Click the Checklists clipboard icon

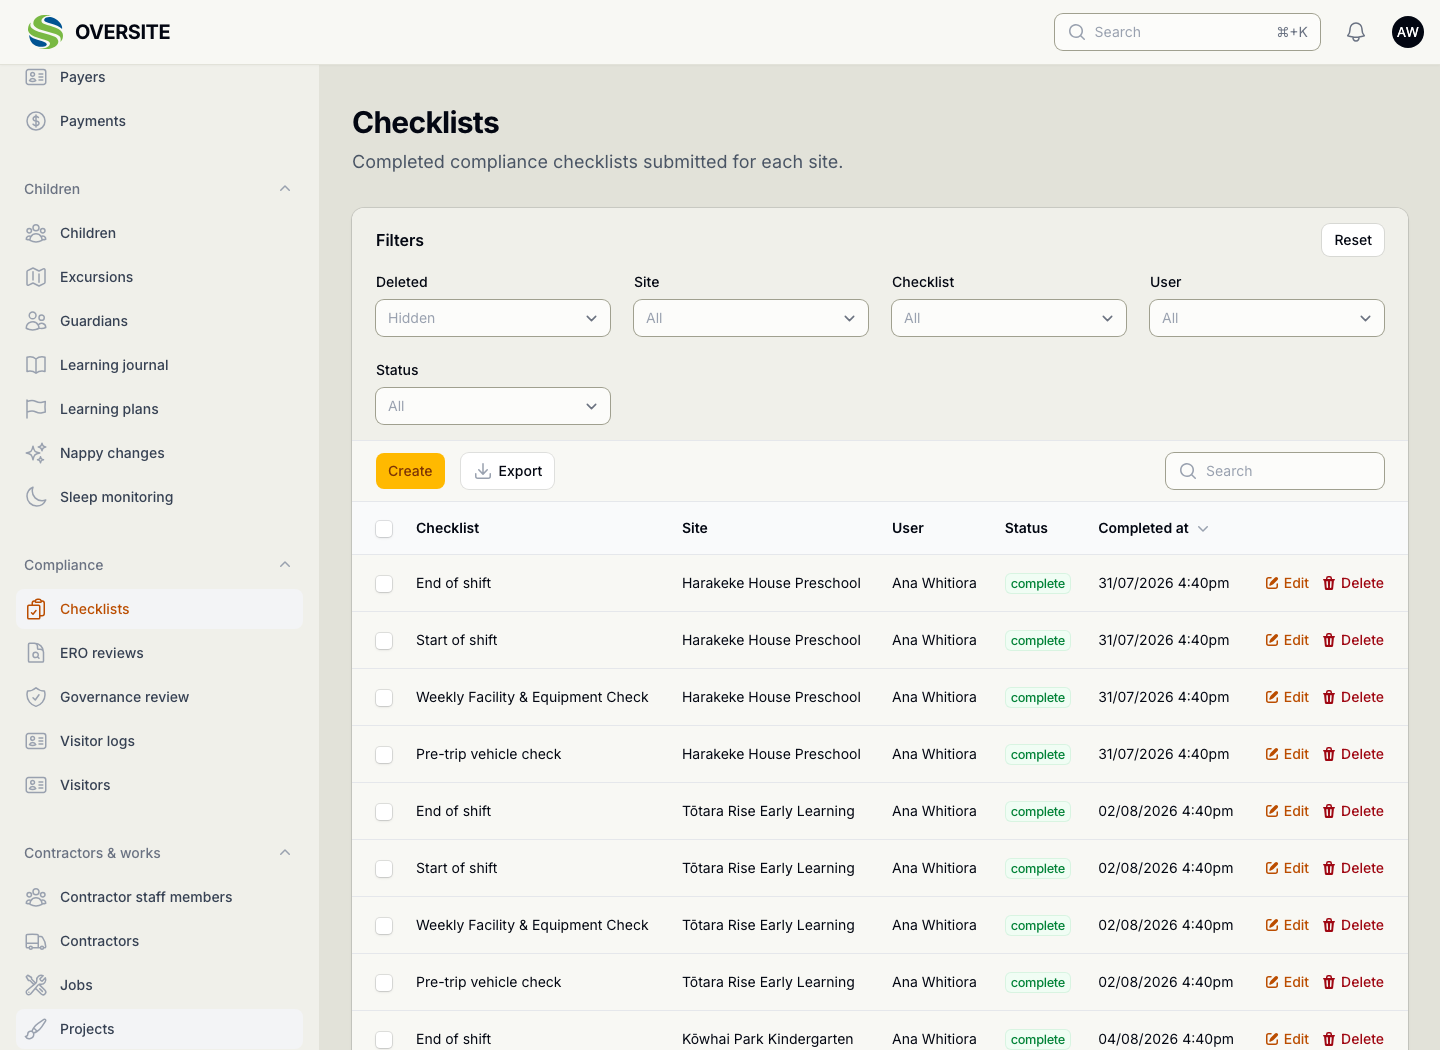(36, 609)
